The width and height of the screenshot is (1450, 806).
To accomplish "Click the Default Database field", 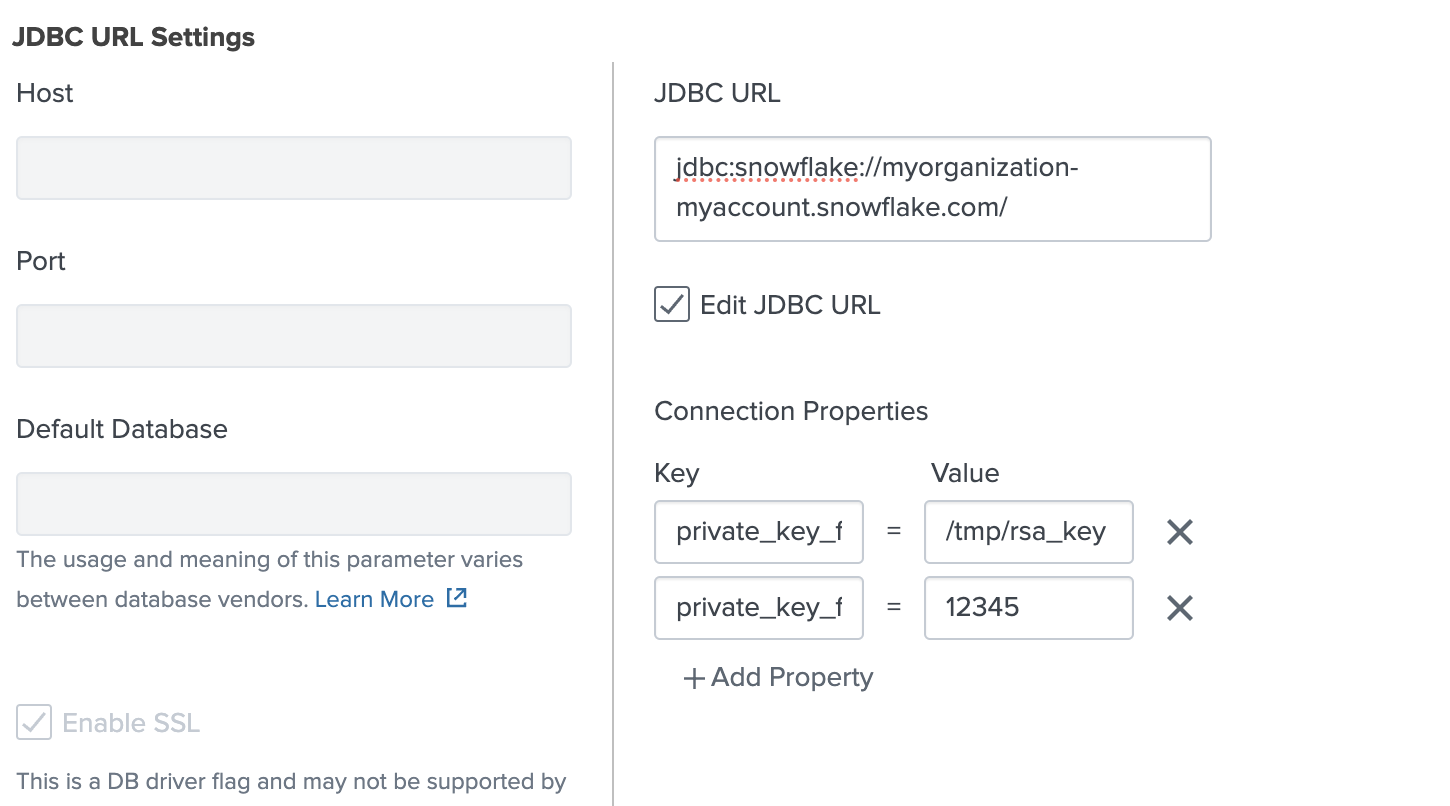I will click(x=293, y=503).
